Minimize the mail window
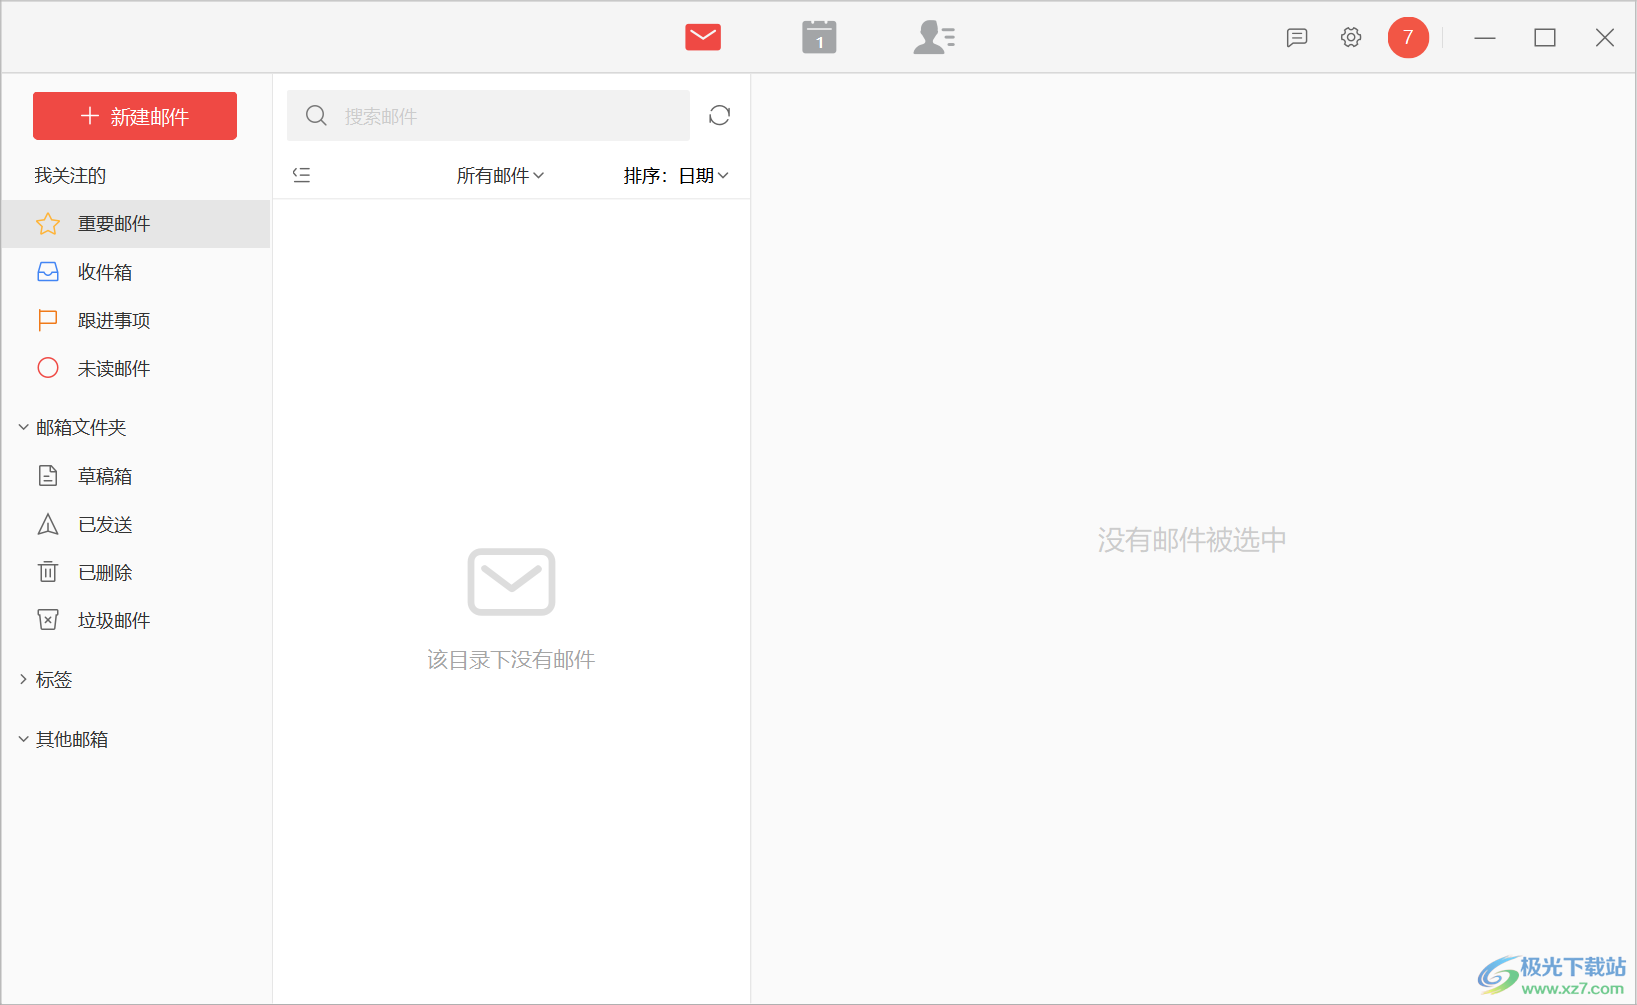 [x=1485, y=38]
